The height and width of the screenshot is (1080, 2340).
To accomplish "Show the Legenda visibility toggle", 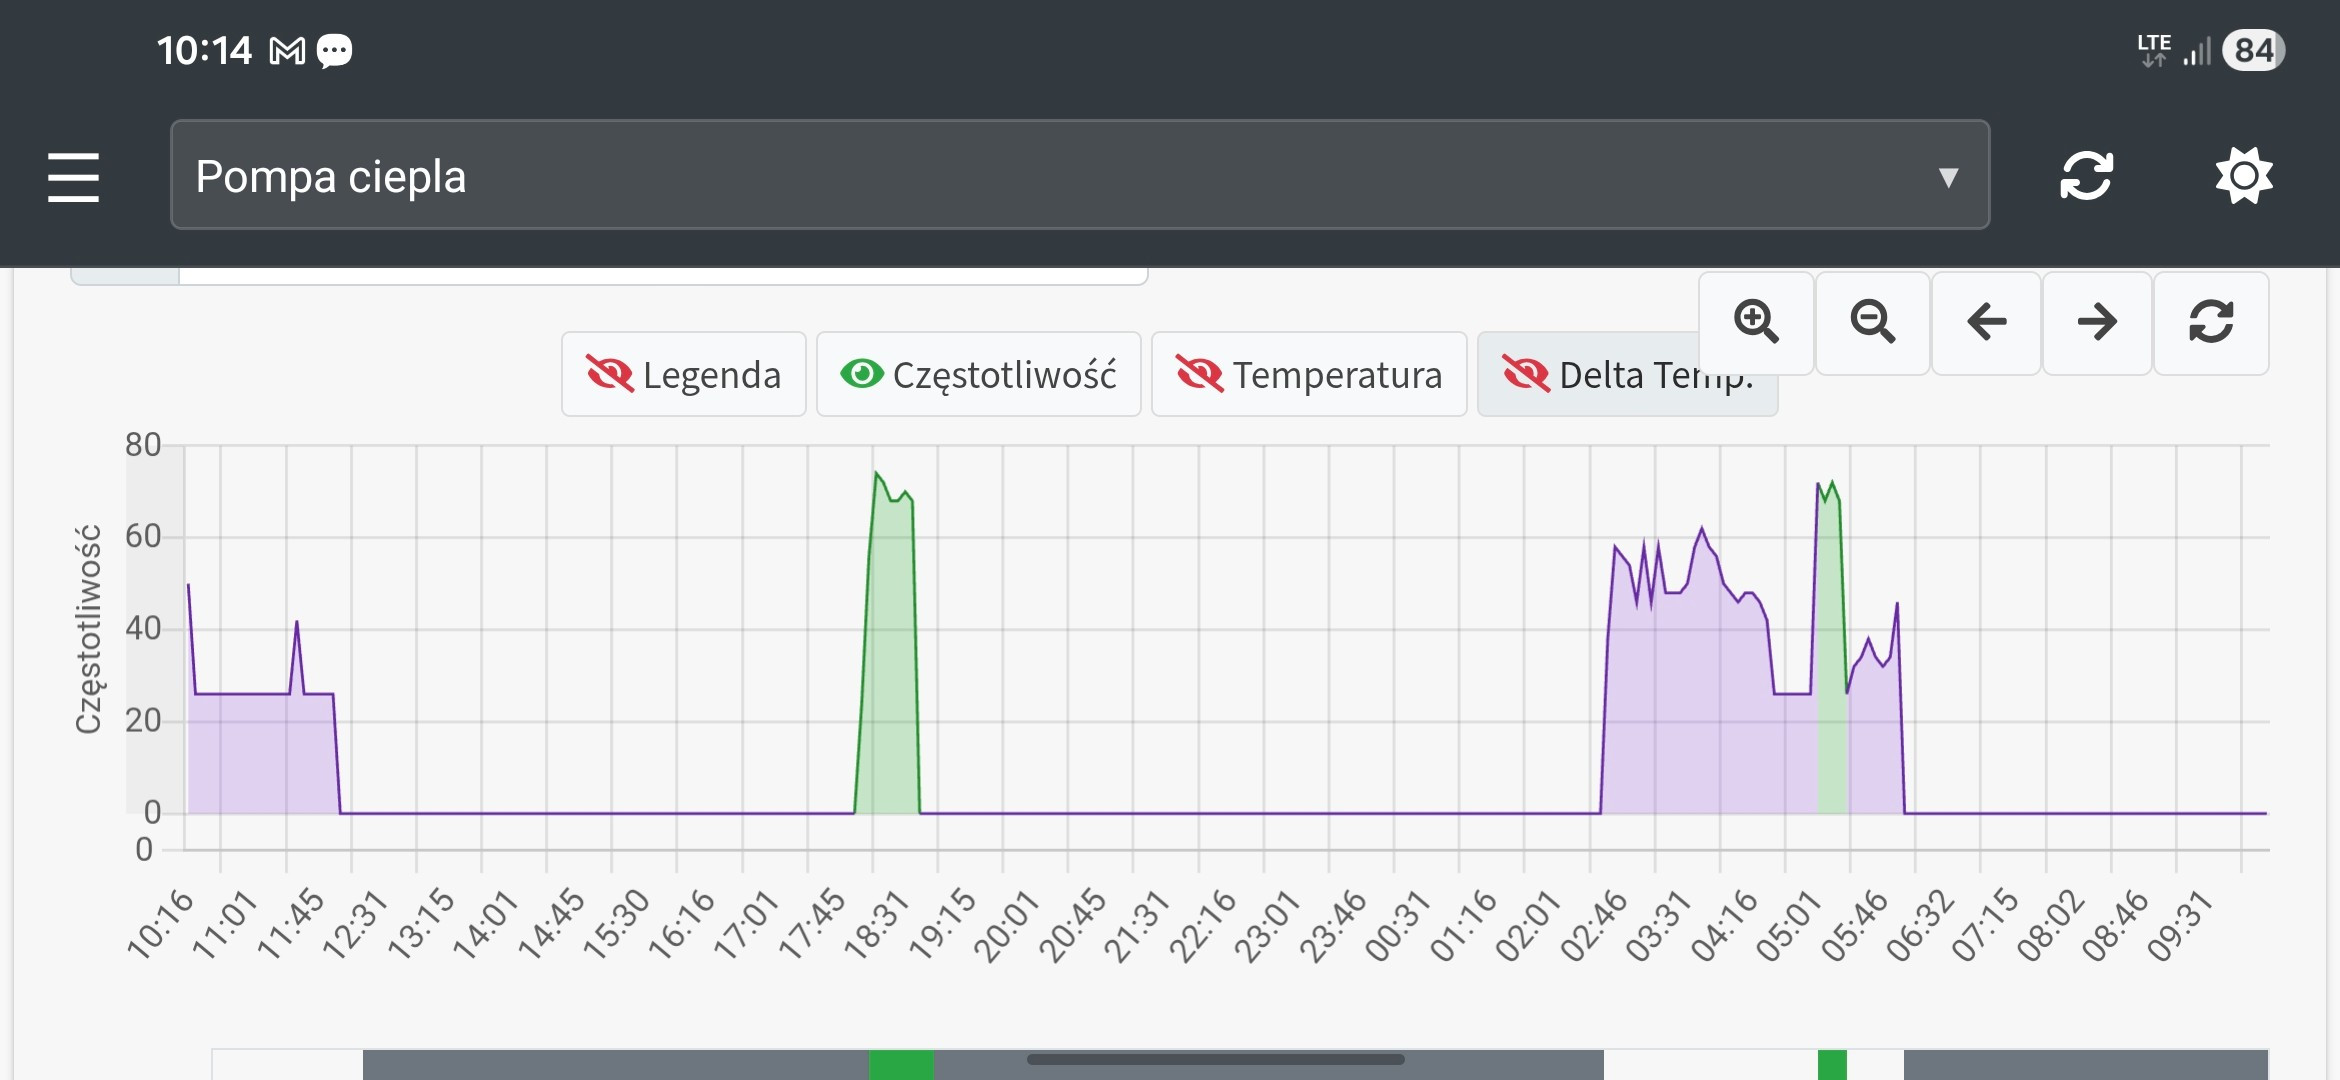I will (684, 375).
